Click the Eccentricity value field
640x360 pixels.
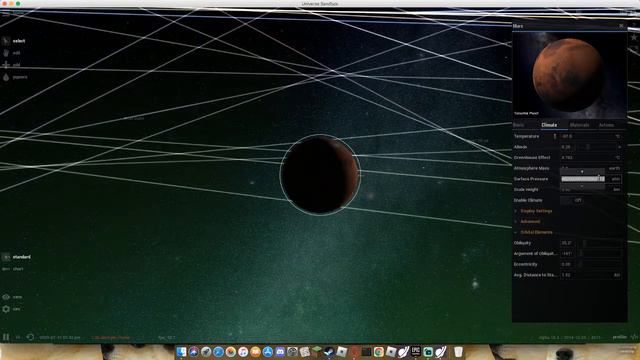click(x=567, y=264)
